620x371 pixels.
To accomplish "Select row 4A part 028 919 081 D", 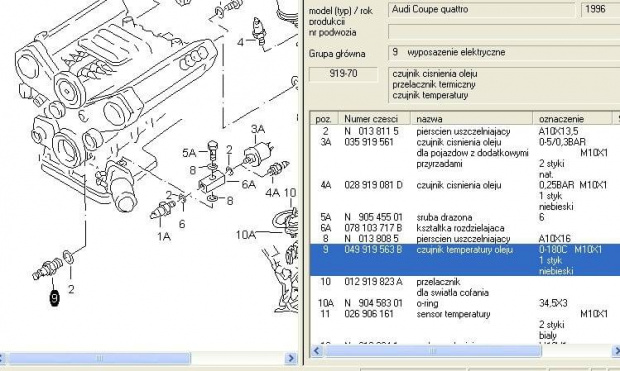I will click(465, 196).
